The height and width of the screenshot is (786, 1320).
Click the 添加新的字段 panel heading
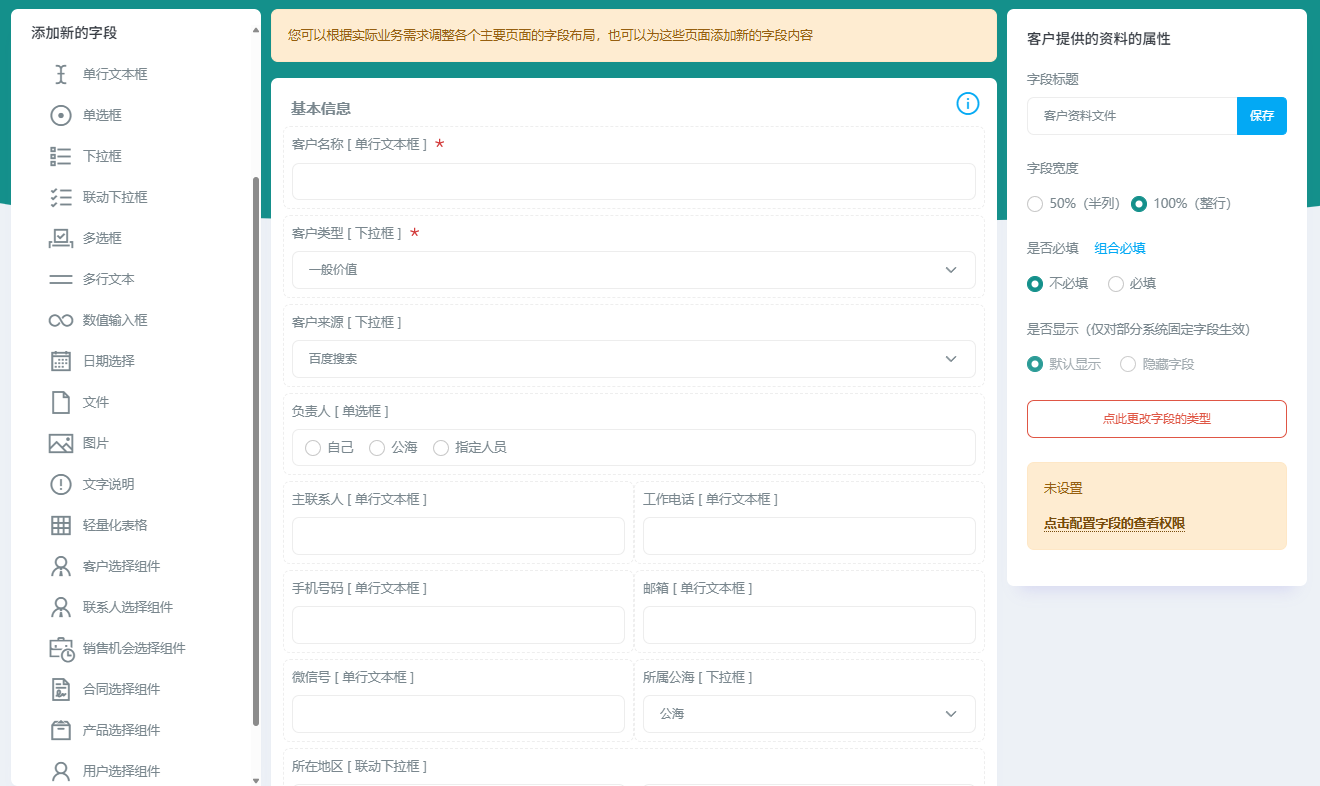(x=74, y=33)
